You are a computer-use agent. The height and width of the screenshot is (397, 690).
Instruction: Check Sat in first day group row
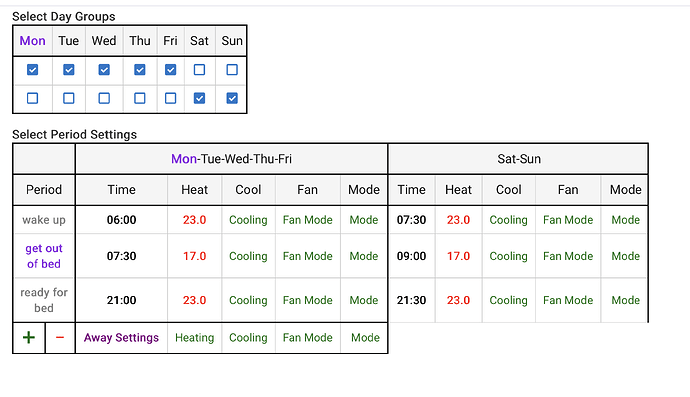199,70
